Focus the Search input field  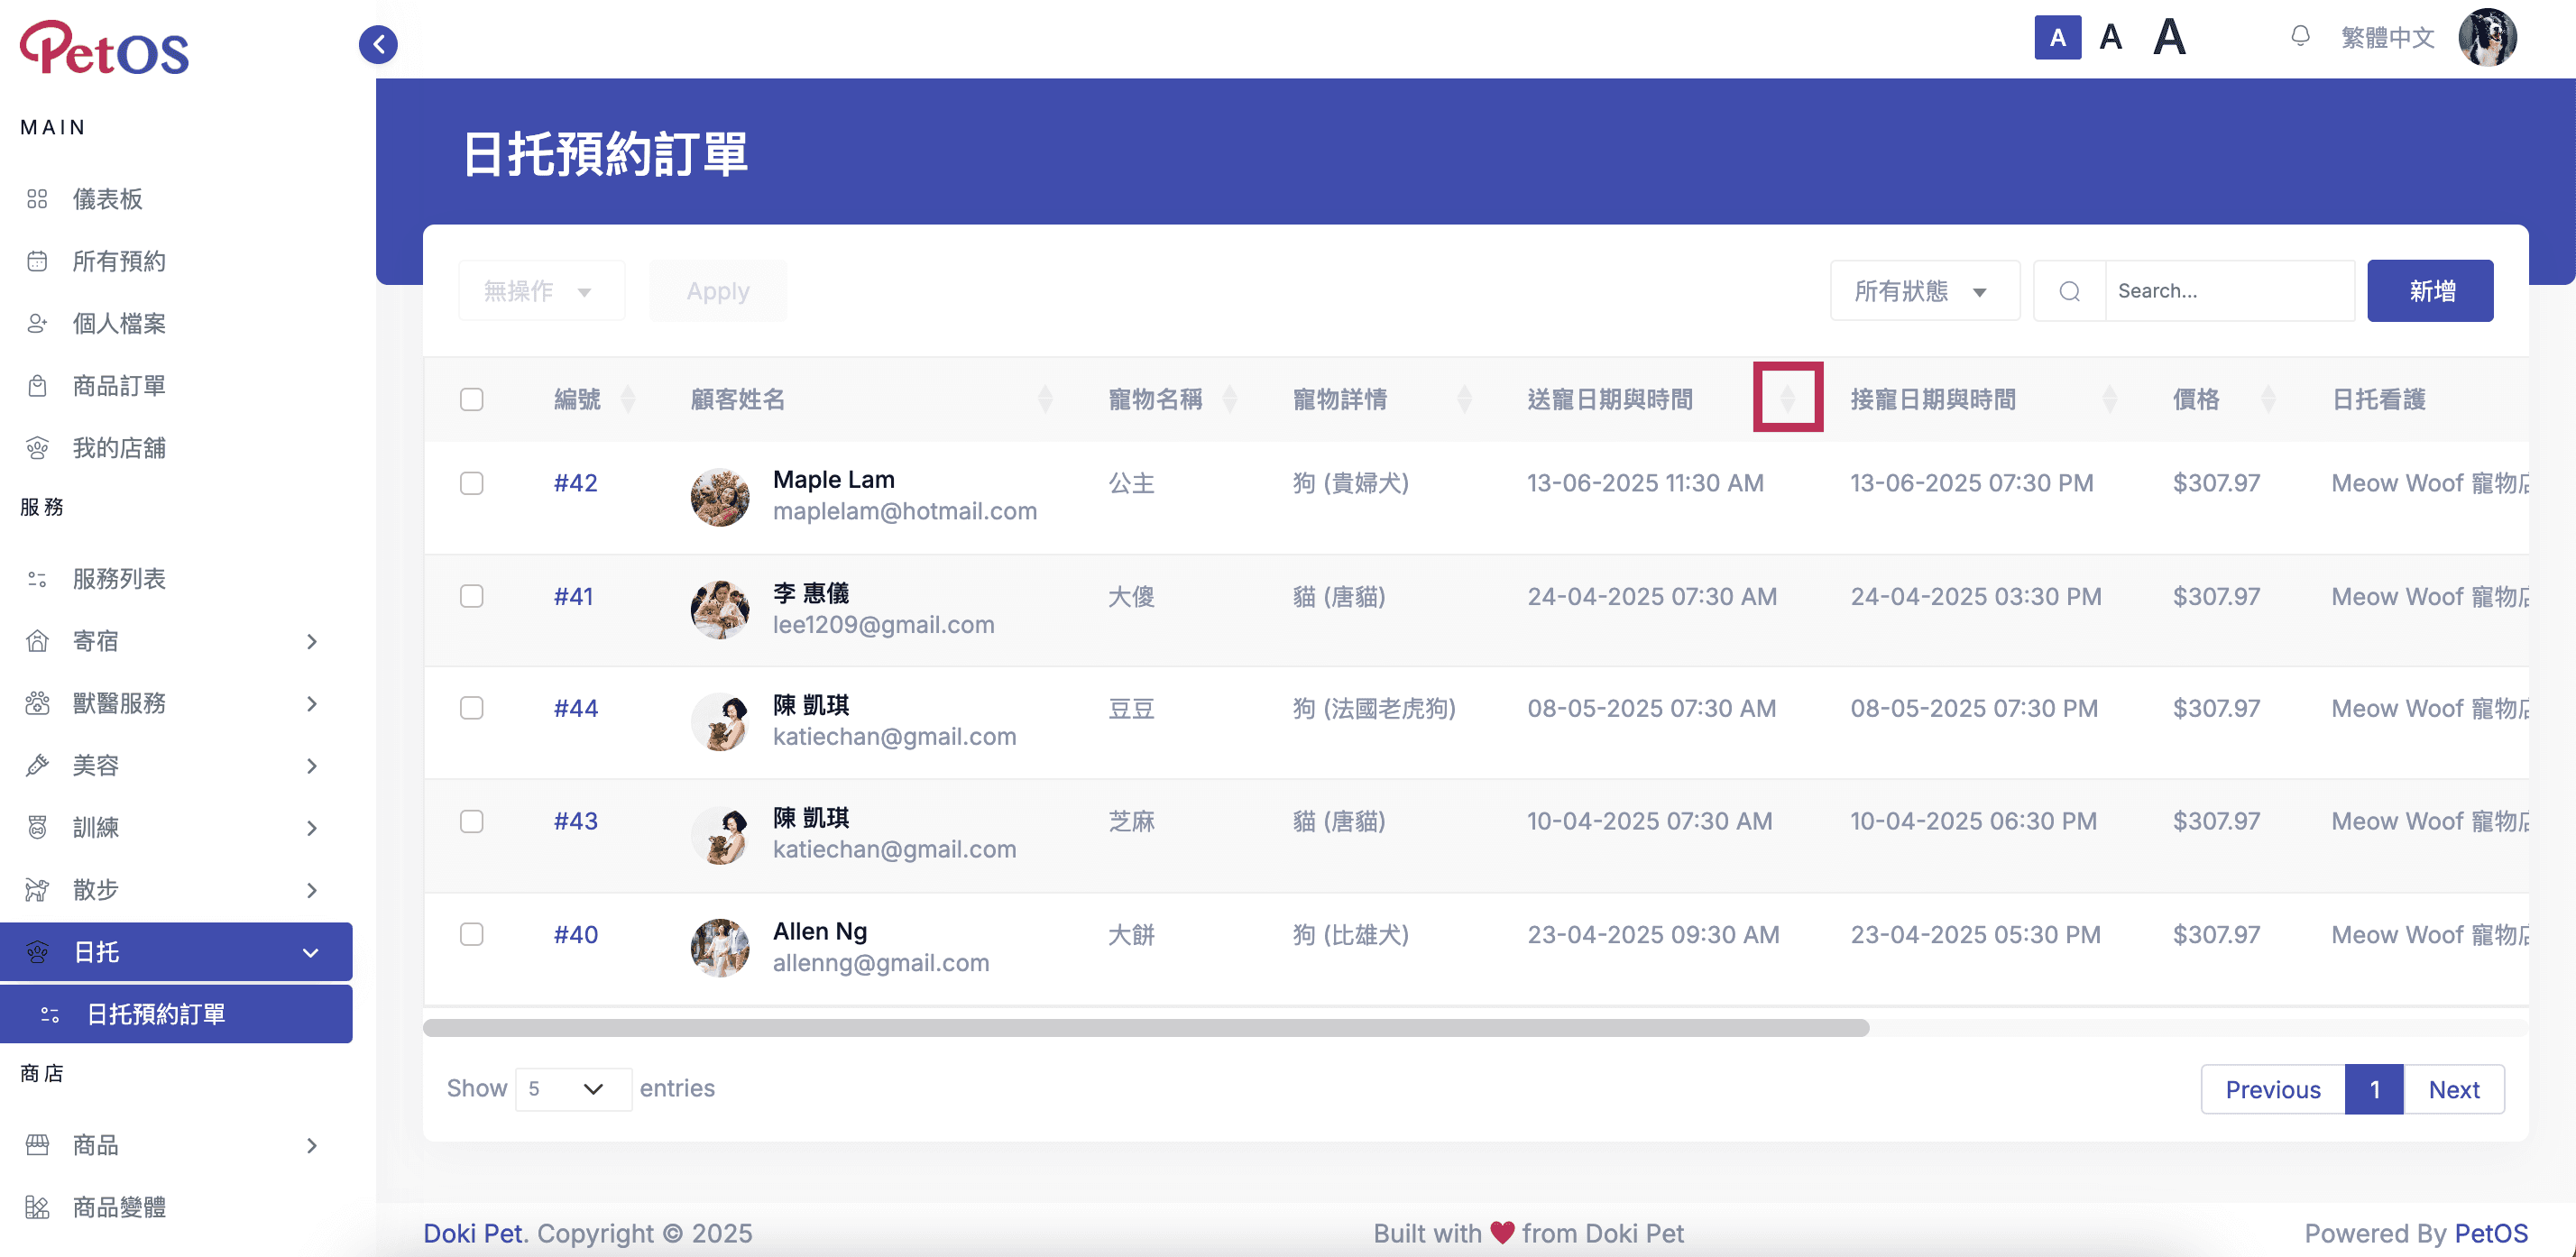click(x=2230, y=291)
